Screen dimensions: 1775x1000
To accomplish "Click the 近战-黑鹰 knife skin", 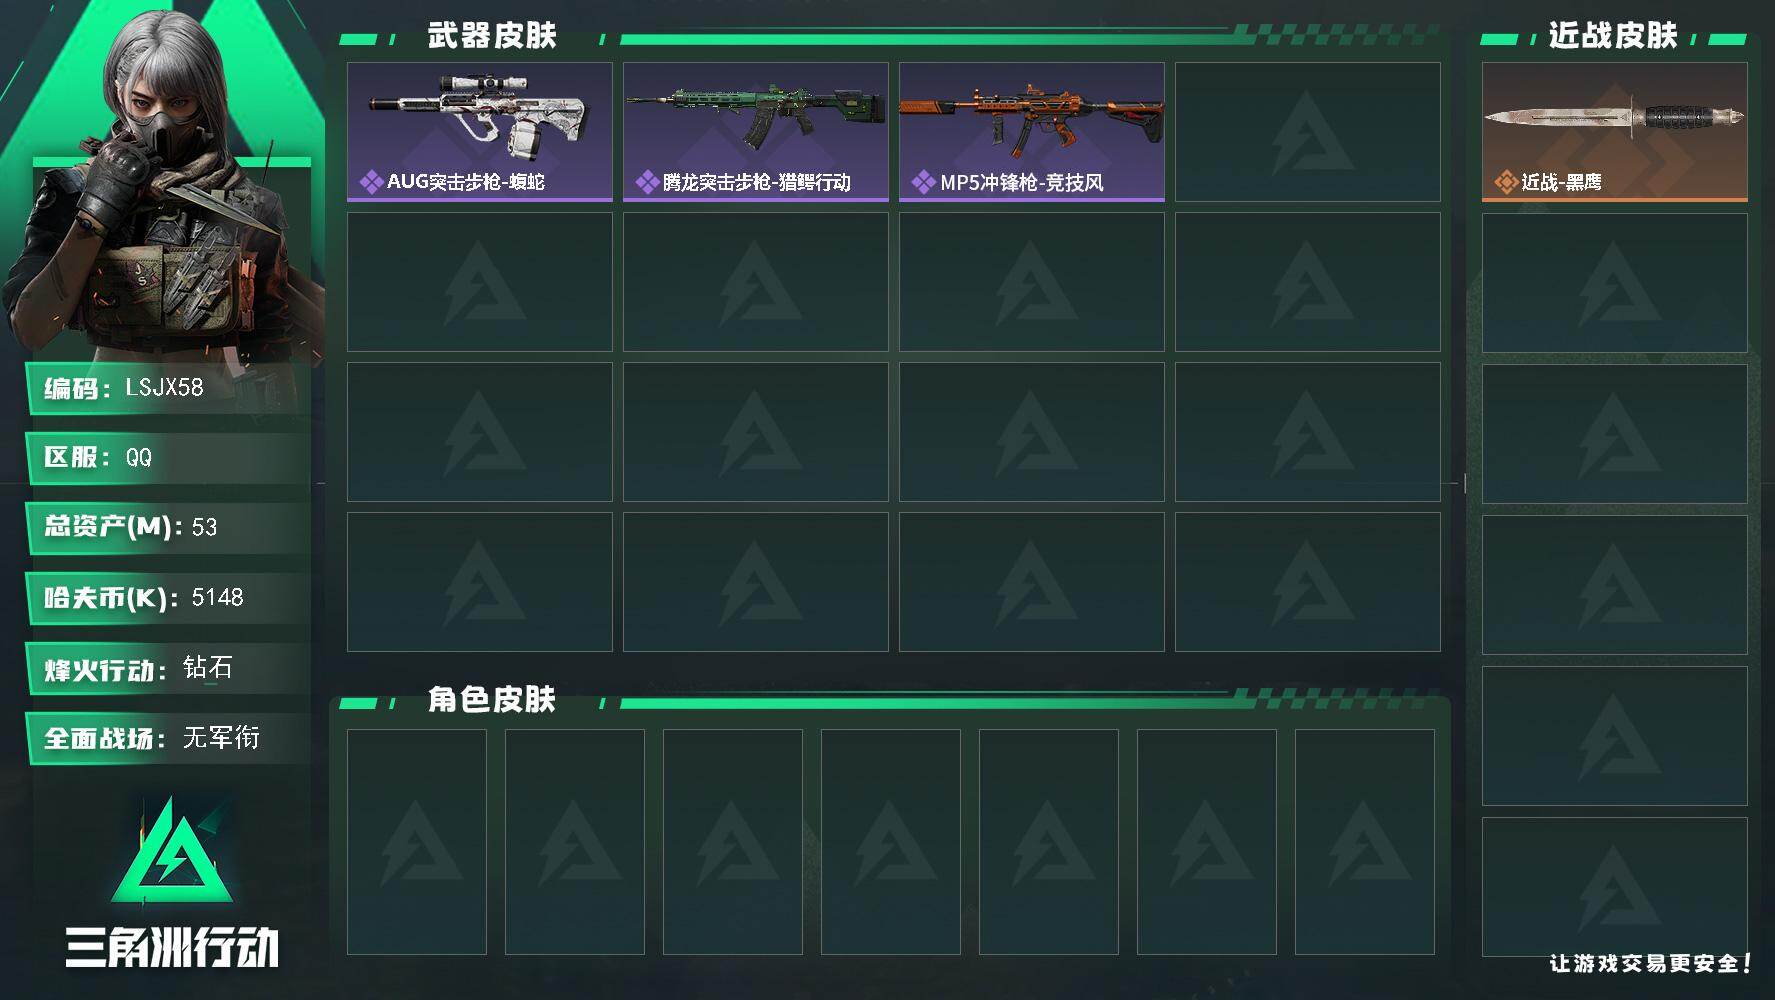I will [x=1615, y=132].
